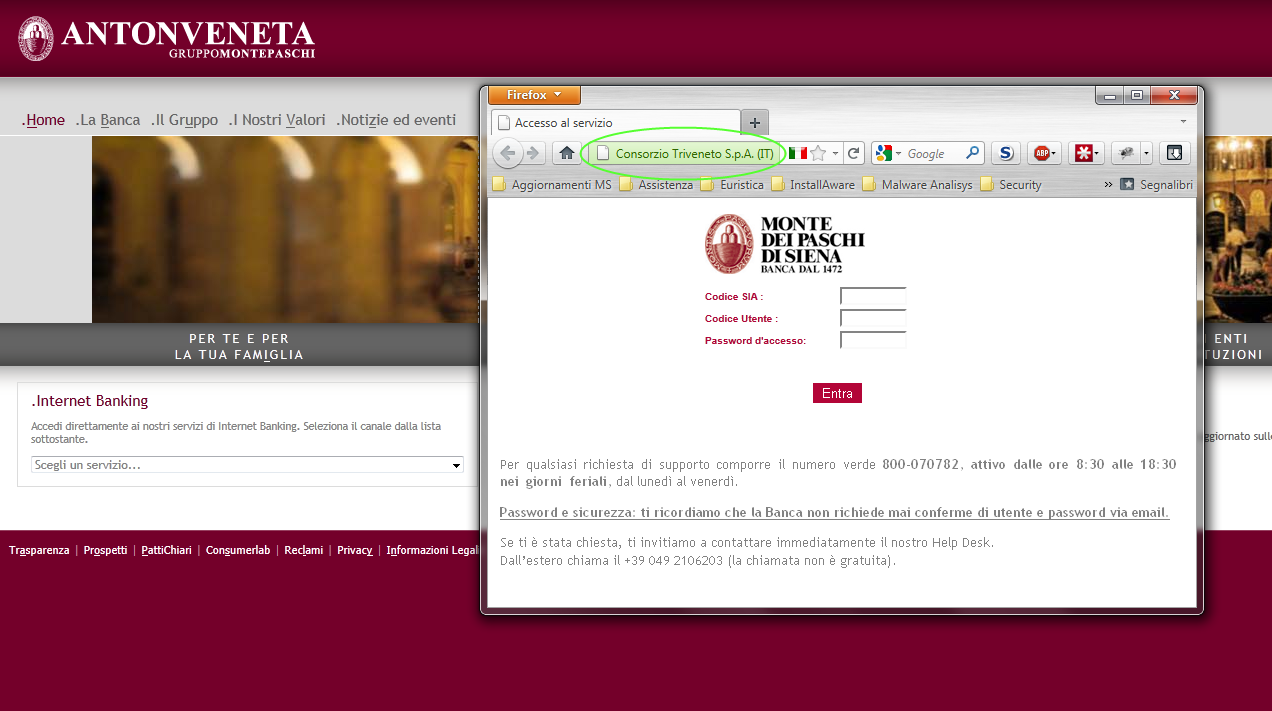The height and width of the screenshot is (711, 1272).
Task: Open the Prospetti footer link
Action: coord(105,550)
